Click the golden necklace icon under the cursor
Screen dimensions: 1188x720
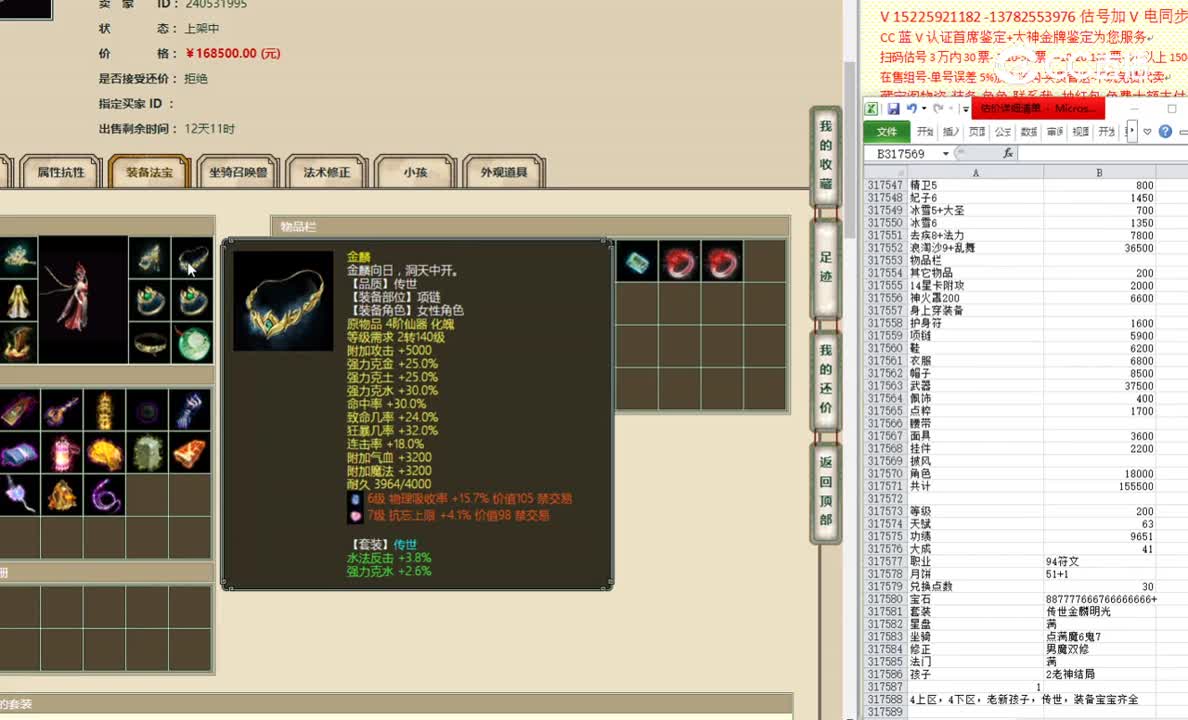click(x=193, y=258)
